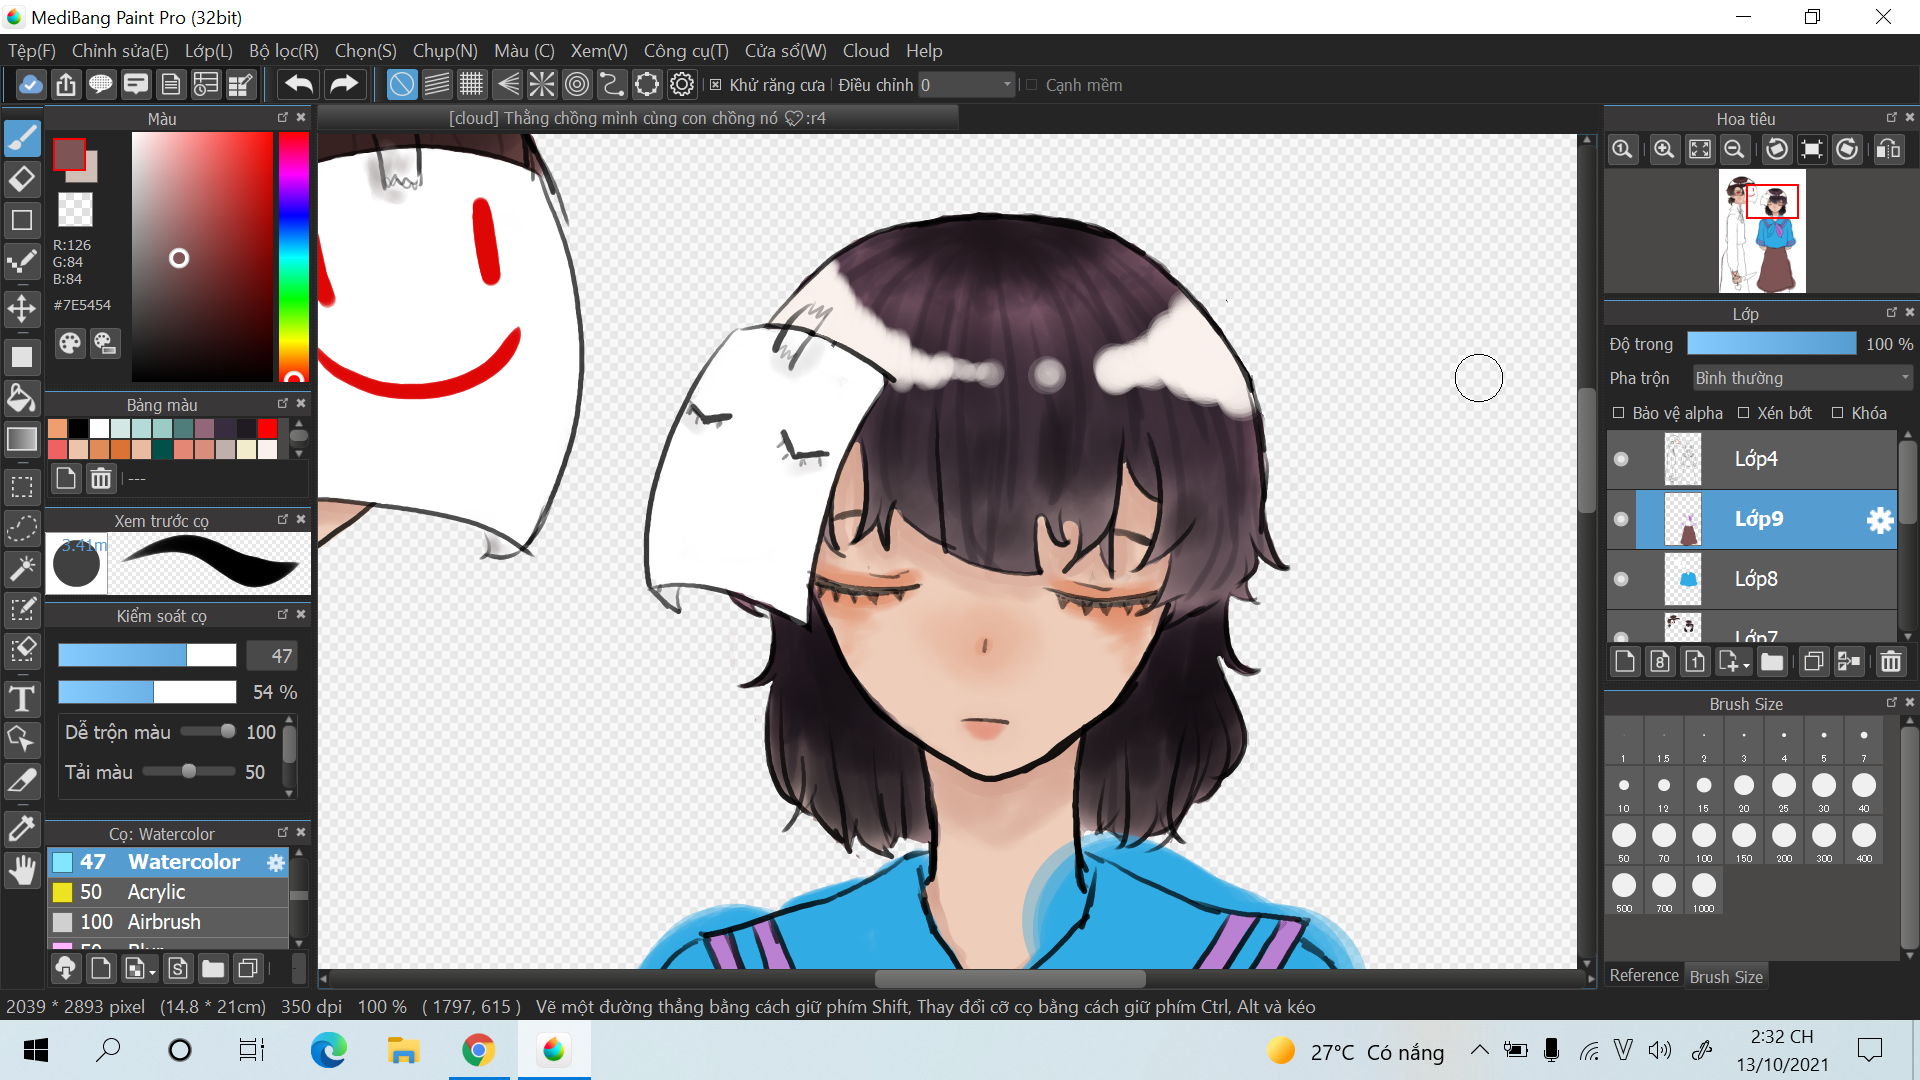Select the Move tool
Image resolution: width=1920 pixels, height=1080 pixels.
(22, 308)
